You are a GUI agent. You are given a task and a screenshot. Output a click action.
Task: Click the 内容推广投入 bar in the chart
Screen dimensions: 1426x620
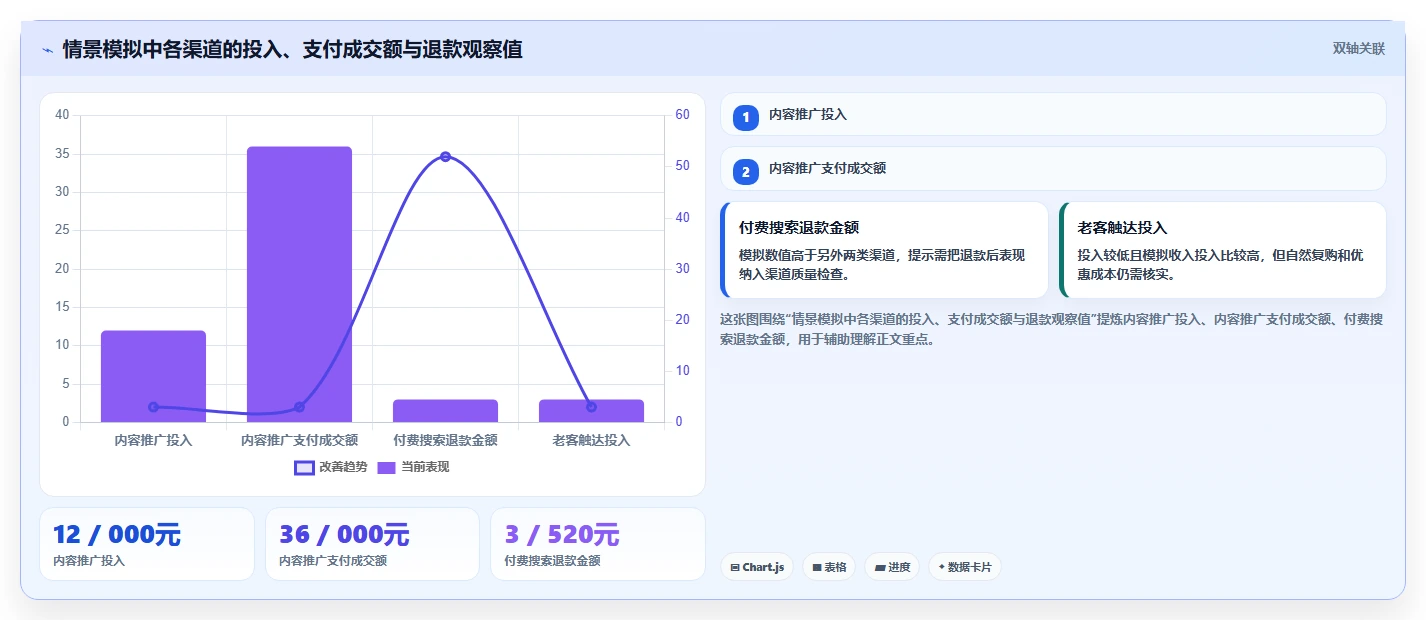[x=153, y=376]
